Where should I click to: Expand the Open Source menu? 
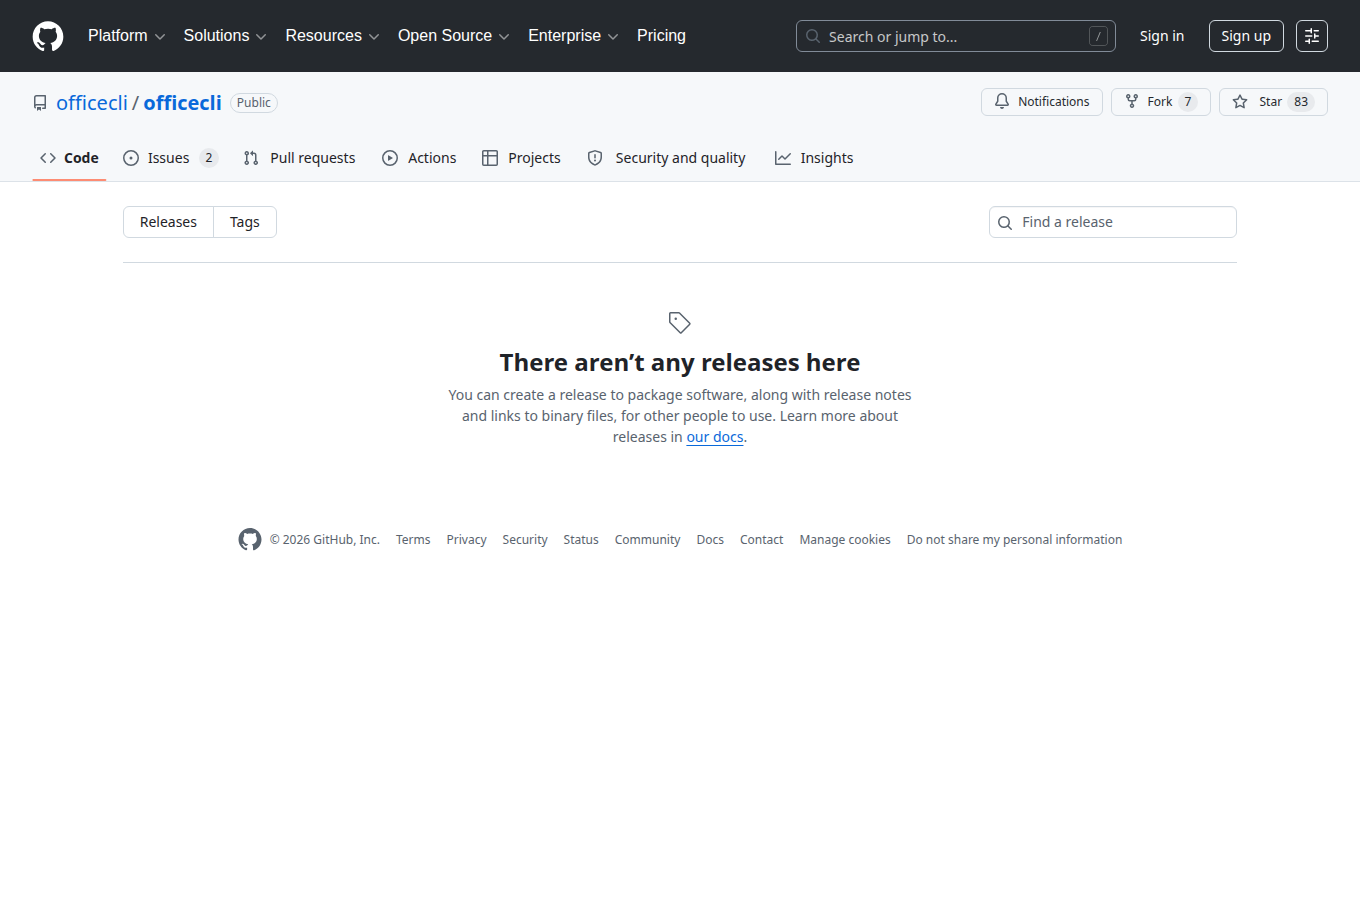453,36
